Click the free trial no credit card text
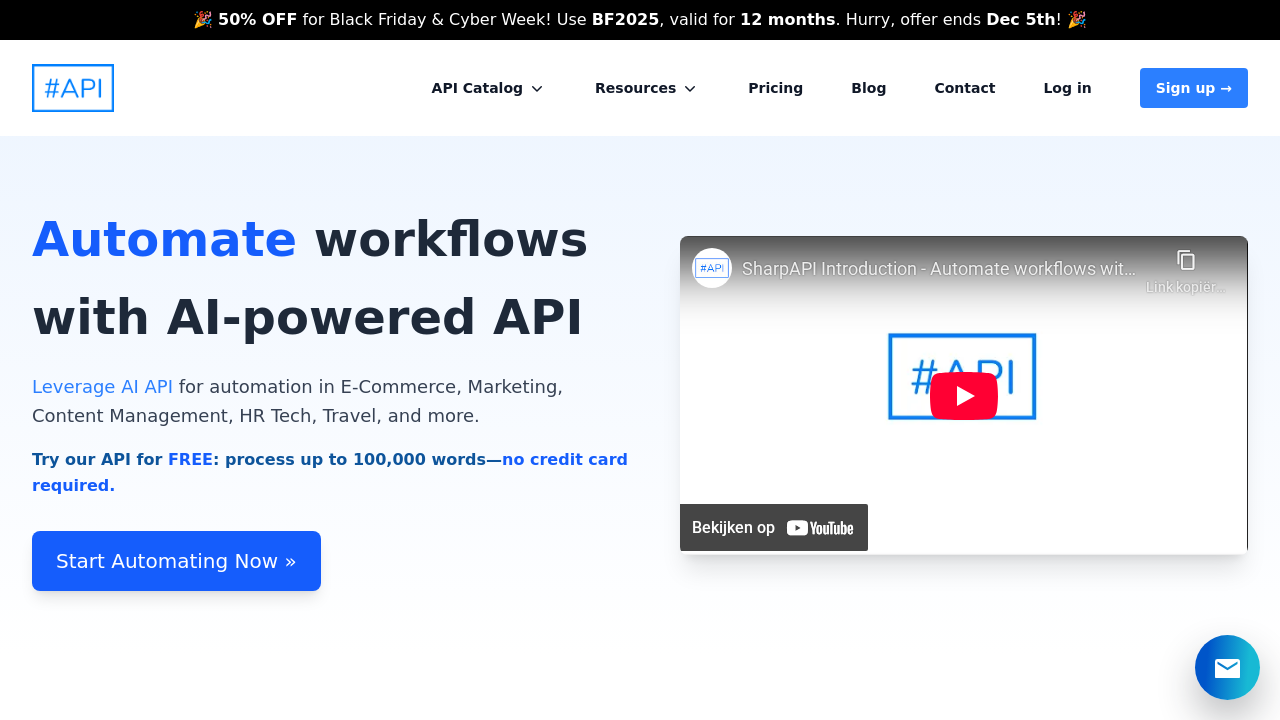1280x720 pixels. (x=330, y=472)
